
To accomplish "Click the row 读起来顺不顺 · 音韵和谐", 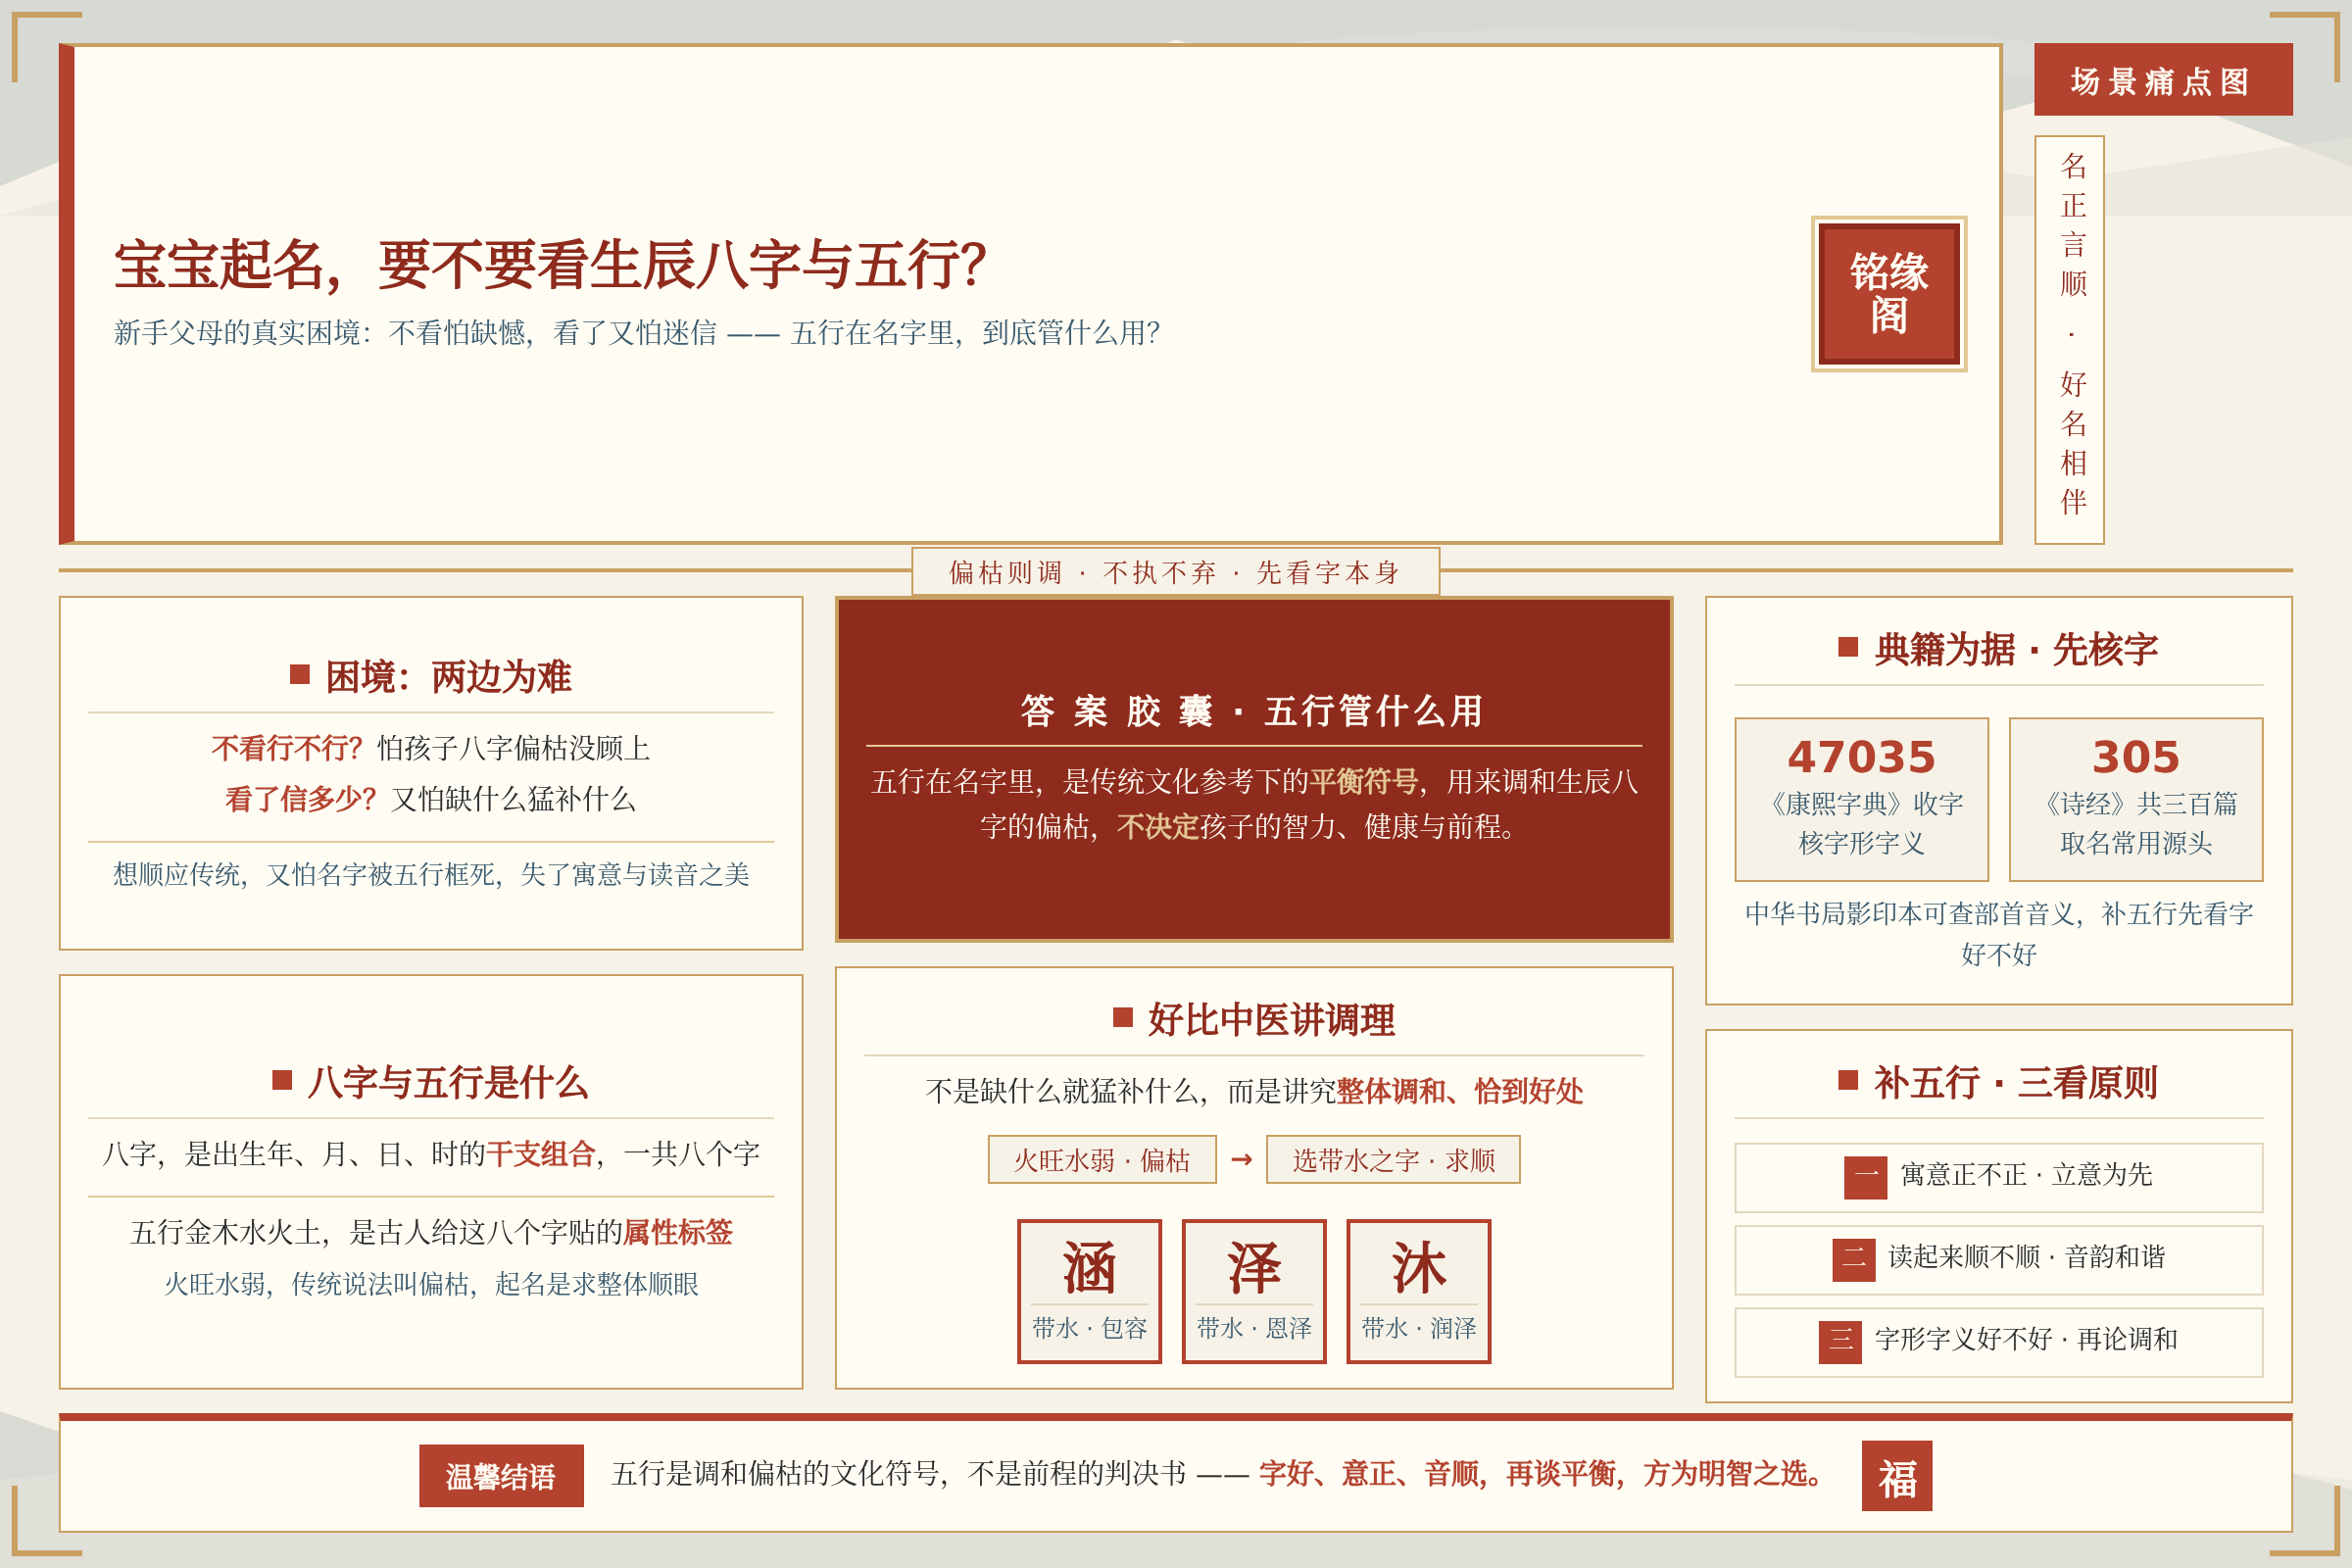I will click(x=1998, y=1259).
